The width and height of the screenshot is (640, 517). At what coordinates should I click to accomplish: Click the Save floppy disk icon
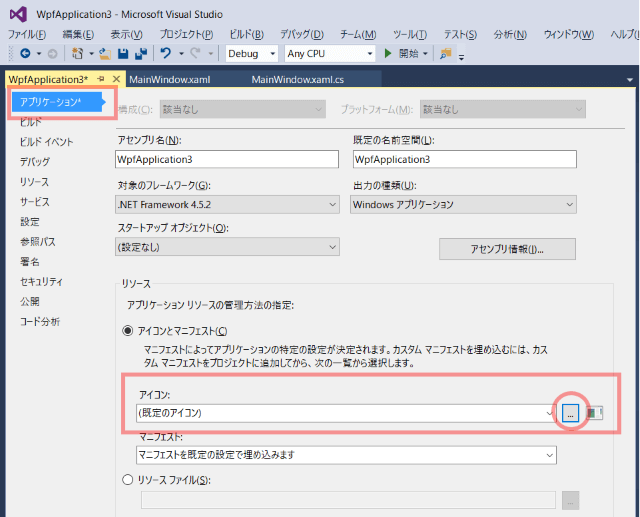click(123, 53)
